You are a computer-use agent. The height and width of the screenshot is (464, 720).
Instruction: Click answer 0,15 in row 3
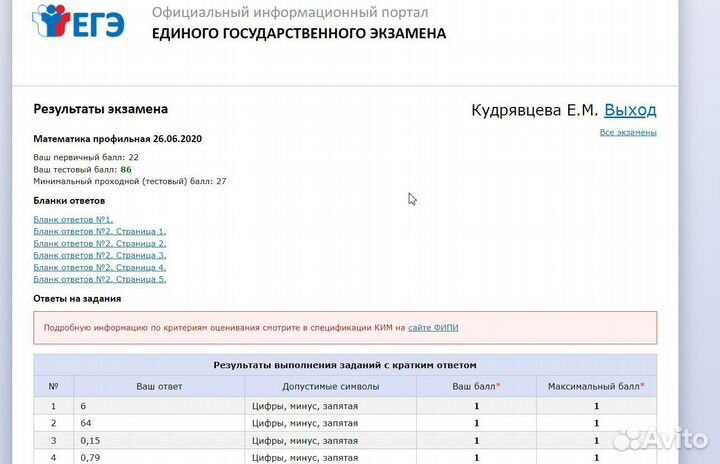click(x=90, y=441)
